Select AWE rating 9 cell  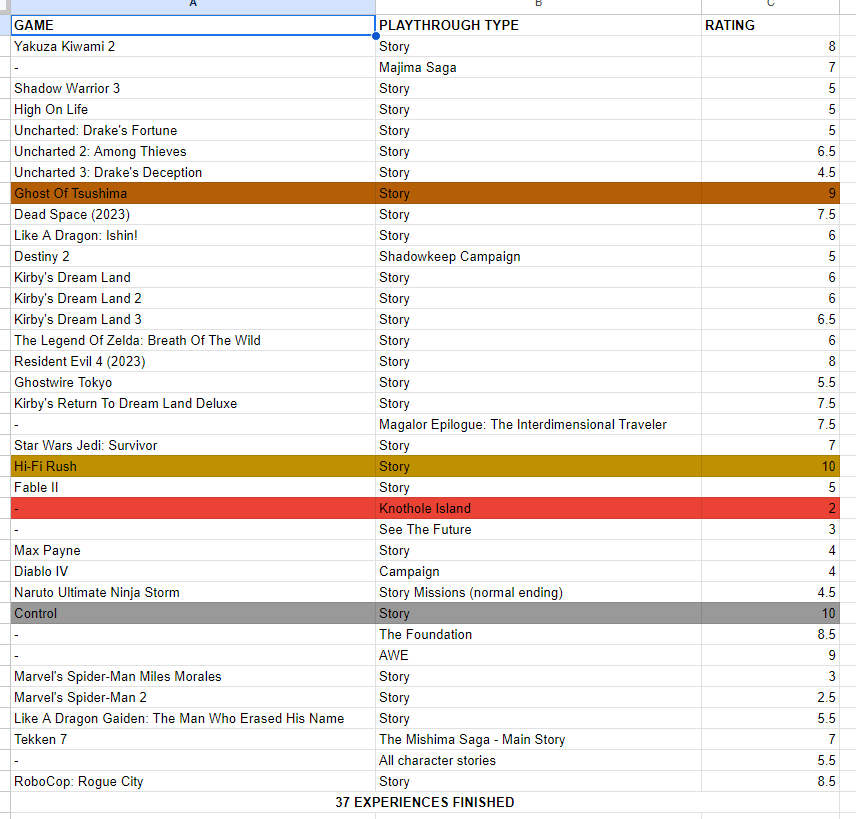(x=770, y=656)
